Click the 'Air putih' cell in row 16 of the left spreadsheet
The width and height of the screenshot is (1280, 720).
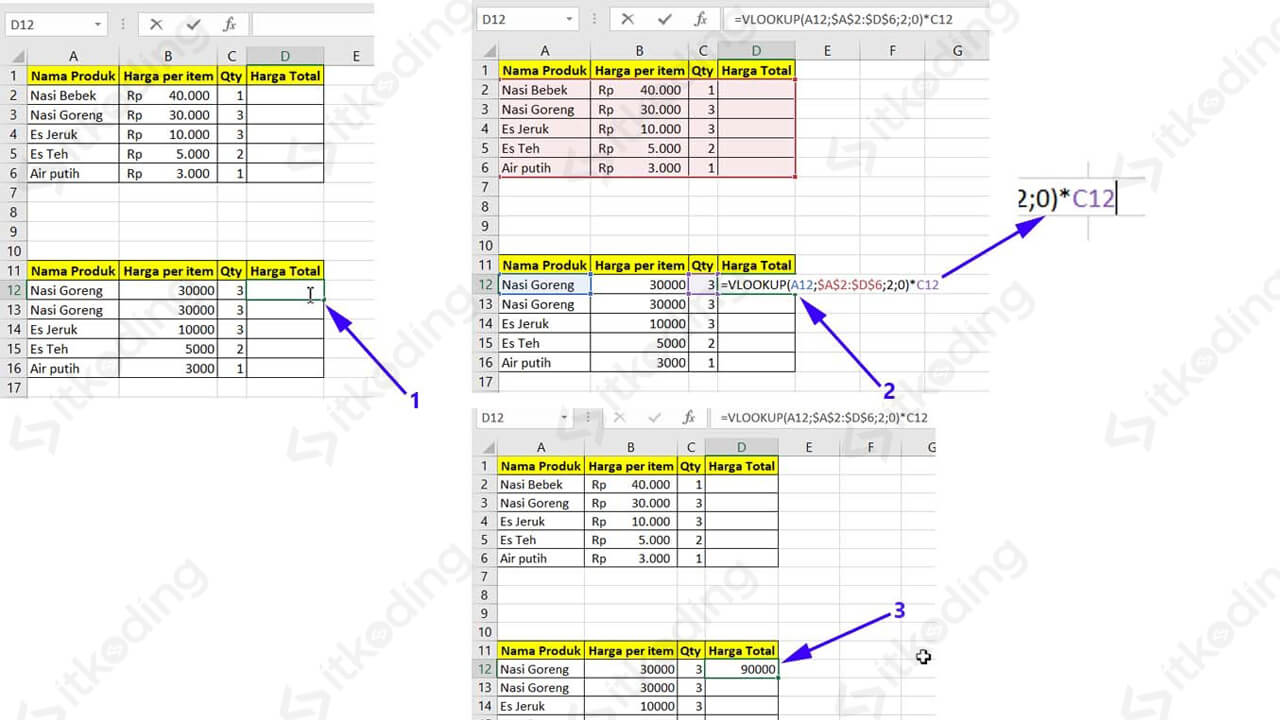tap(73, 368)
